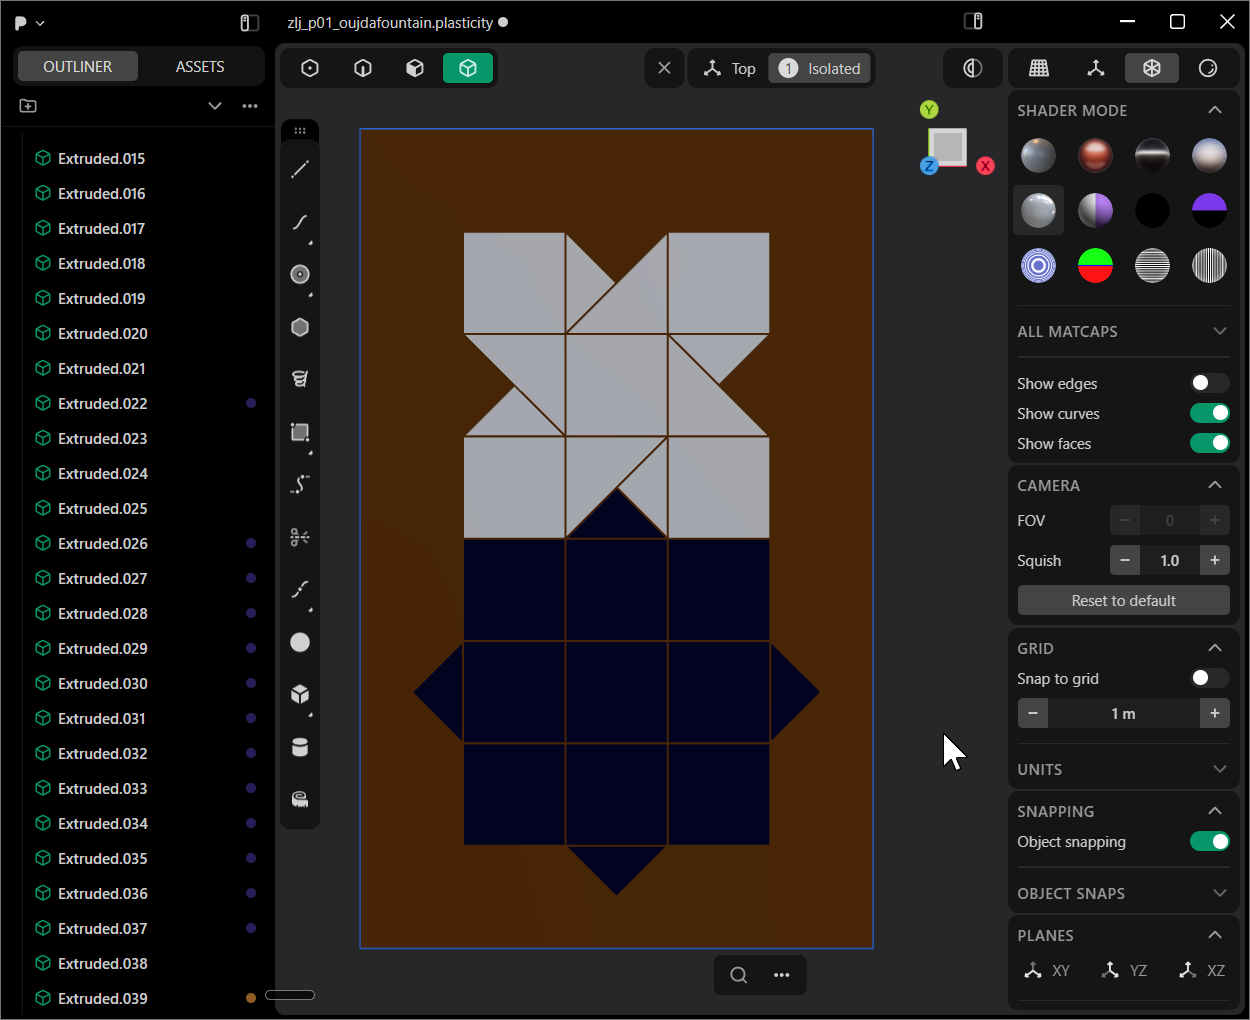Viewport: 1250px width, 1020px height.
Task: Select the XY plane
Action: (1048, 970)
